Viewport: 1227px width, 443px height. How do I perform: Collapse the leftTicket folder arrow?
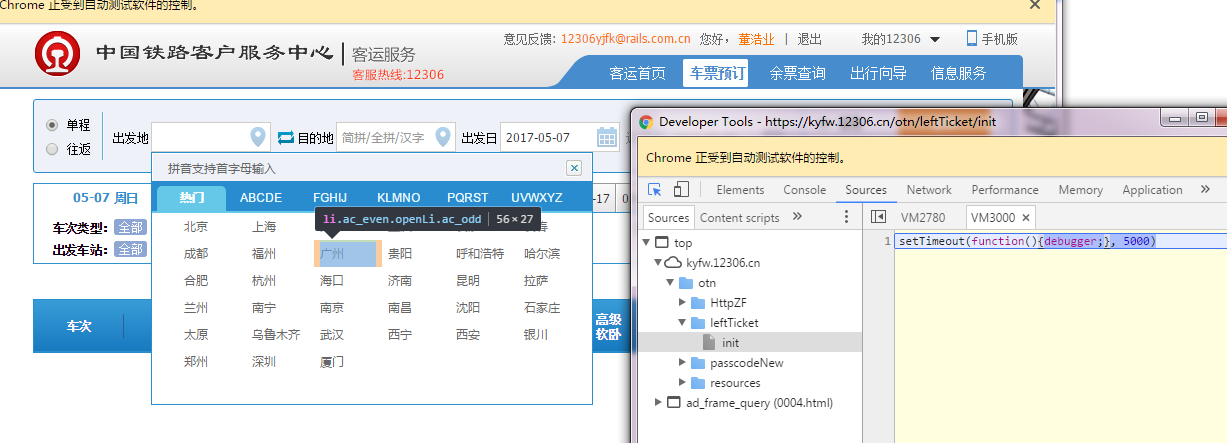[683, 323]
